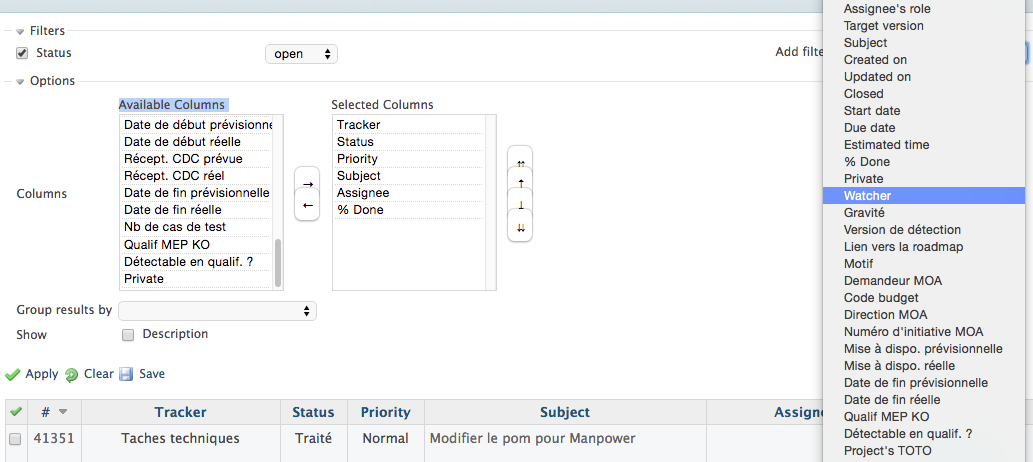The image size is (1033, 462).
Task: Open the Status 'open' dropdown
Action: 301,54
